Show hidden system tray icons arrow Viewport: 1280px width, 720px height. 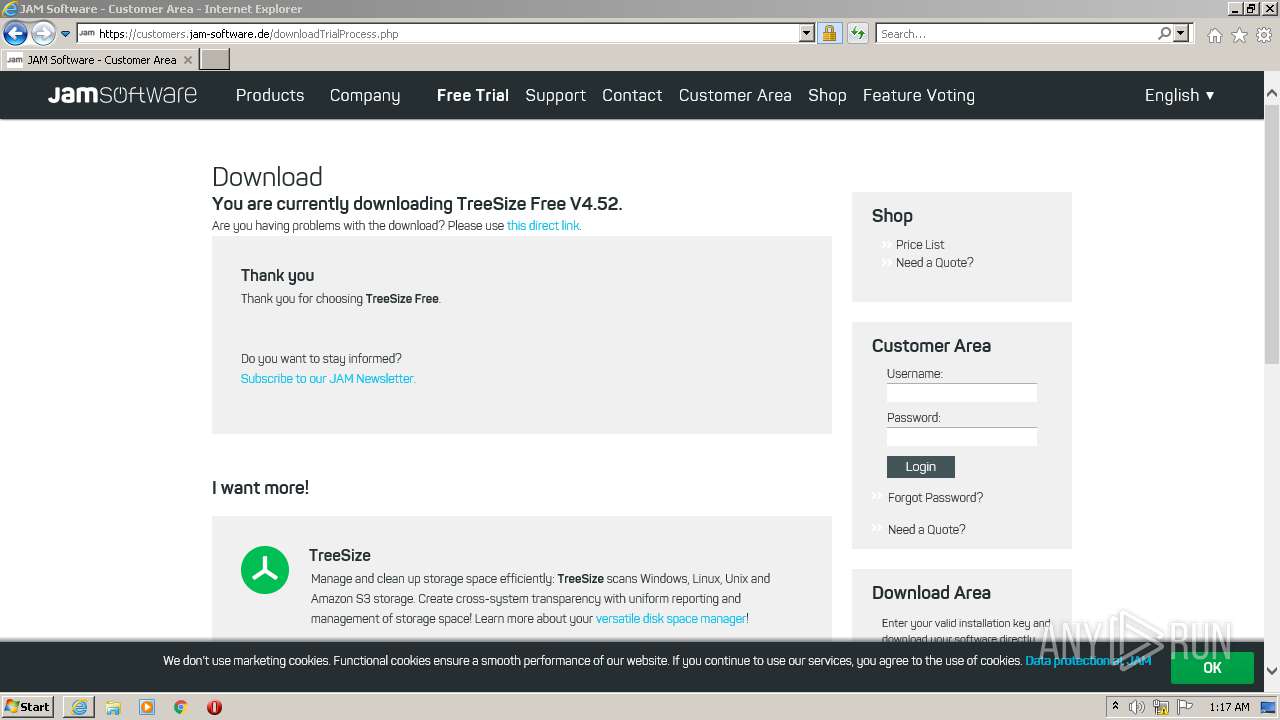(1115, 707)
